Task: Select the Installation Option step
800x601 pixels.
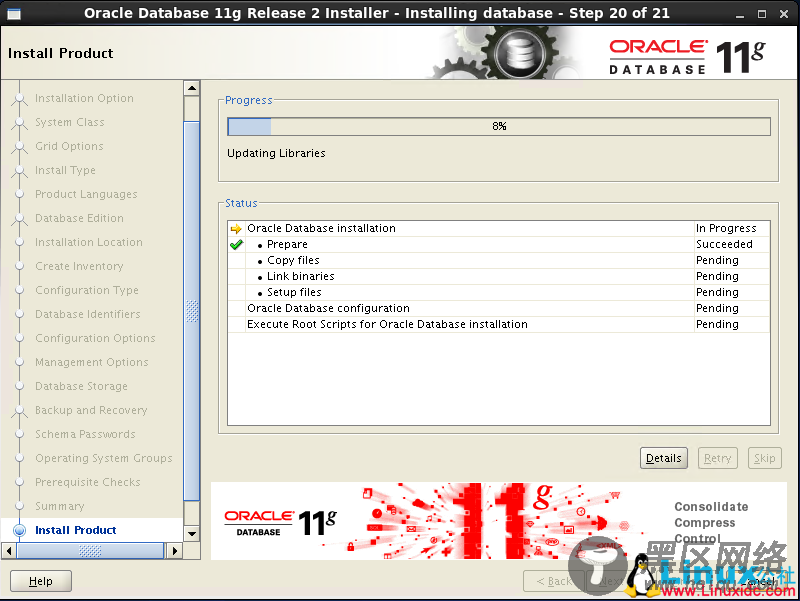Action: click(84, 98)
